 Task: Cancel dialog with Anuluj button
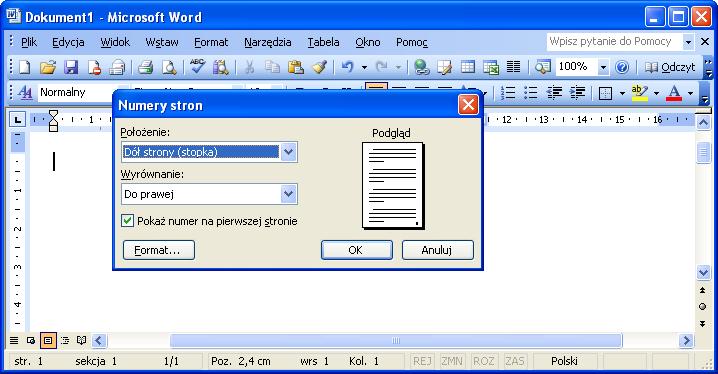pyautogui.click(x=438, y=250)
